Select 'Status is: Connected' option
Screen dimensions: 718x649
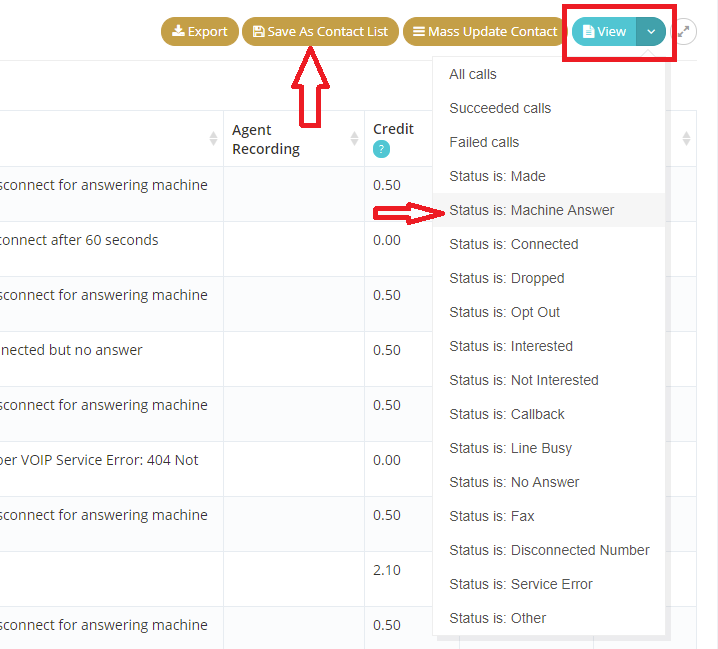click(514, 244)
